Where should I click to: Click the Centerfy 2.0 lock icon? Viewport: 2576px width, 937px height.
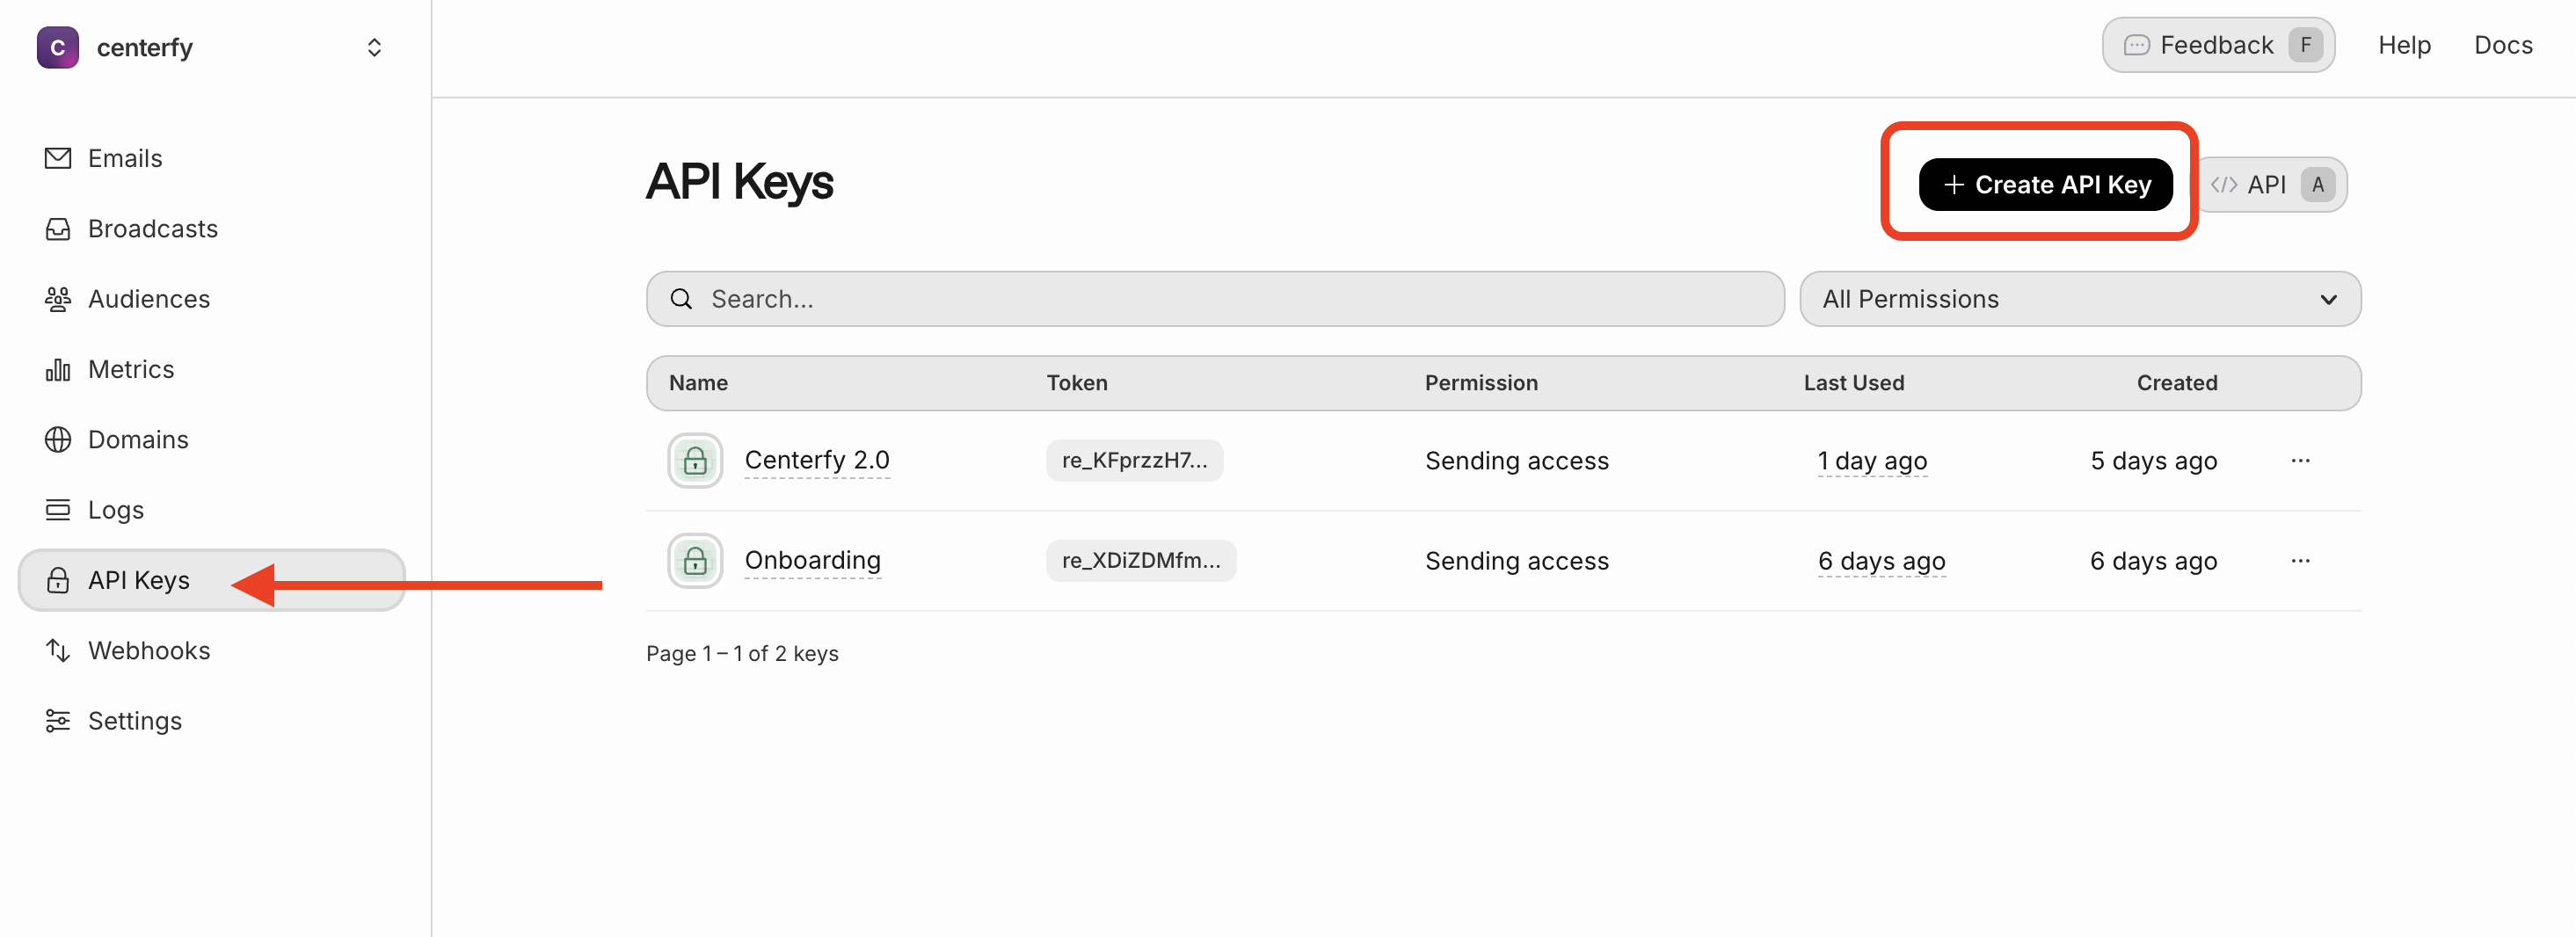coord(695,461)
